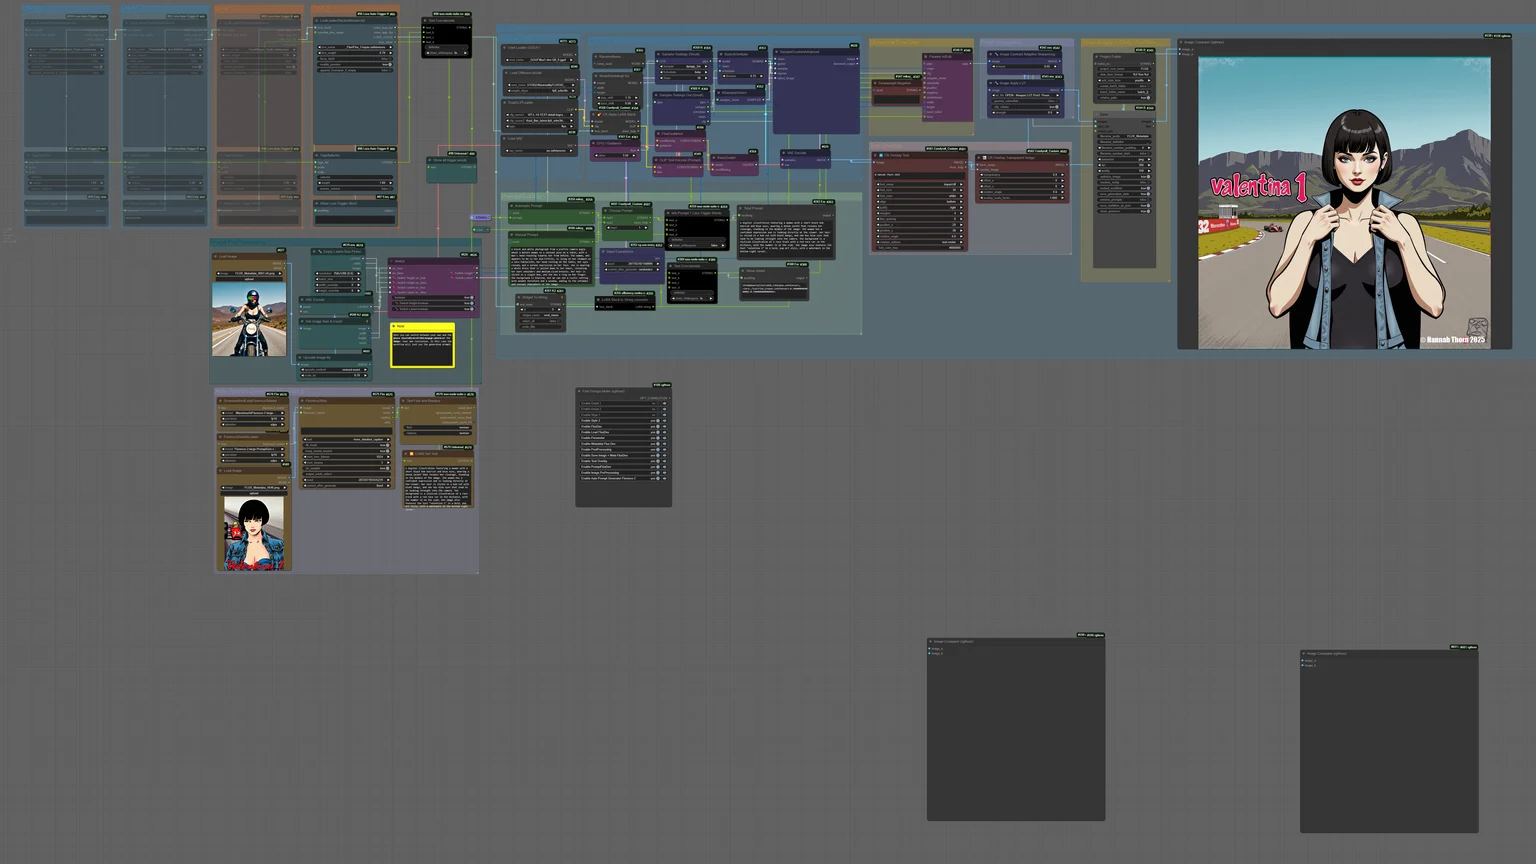Open clip_name1 dropdown in DualCLIPLoader node

point(539,115)
